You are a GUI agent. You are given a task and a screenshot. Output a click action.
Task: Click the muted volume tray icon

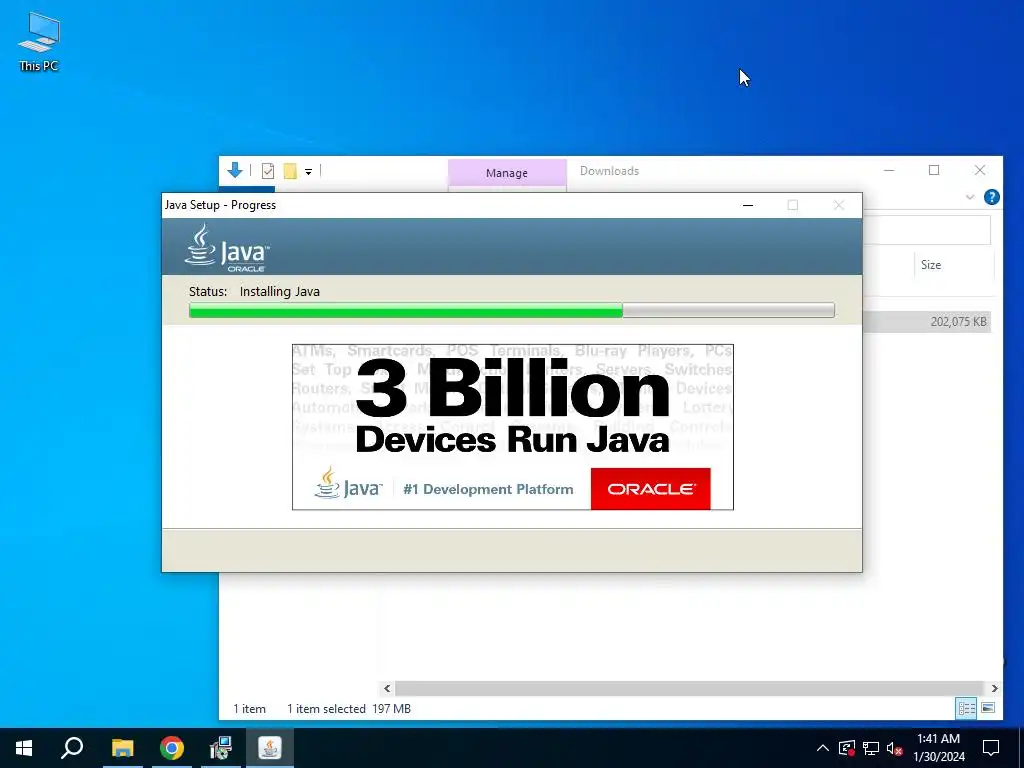pos(894,748)
